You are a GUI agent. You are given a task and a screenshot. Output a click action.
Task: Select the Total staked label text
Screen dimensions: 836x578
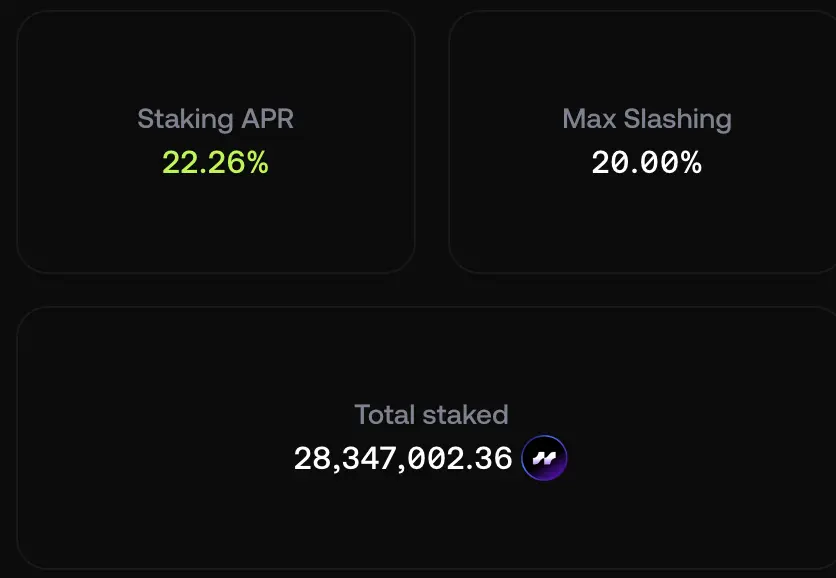click(x=431, y=415)
